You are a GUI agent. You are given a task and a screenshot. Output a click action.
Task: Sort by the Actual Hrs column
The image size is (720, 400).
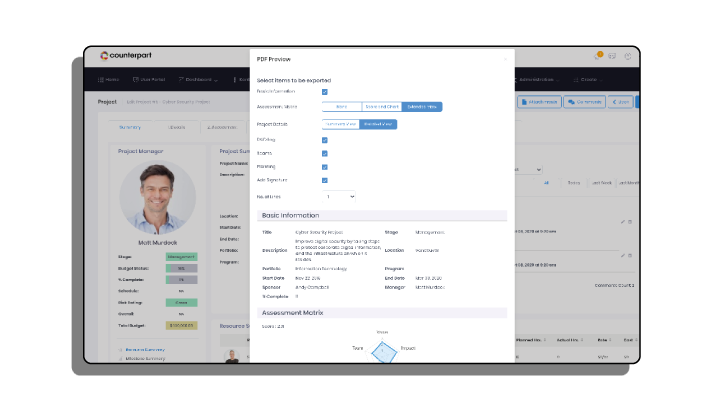point(569,340)
